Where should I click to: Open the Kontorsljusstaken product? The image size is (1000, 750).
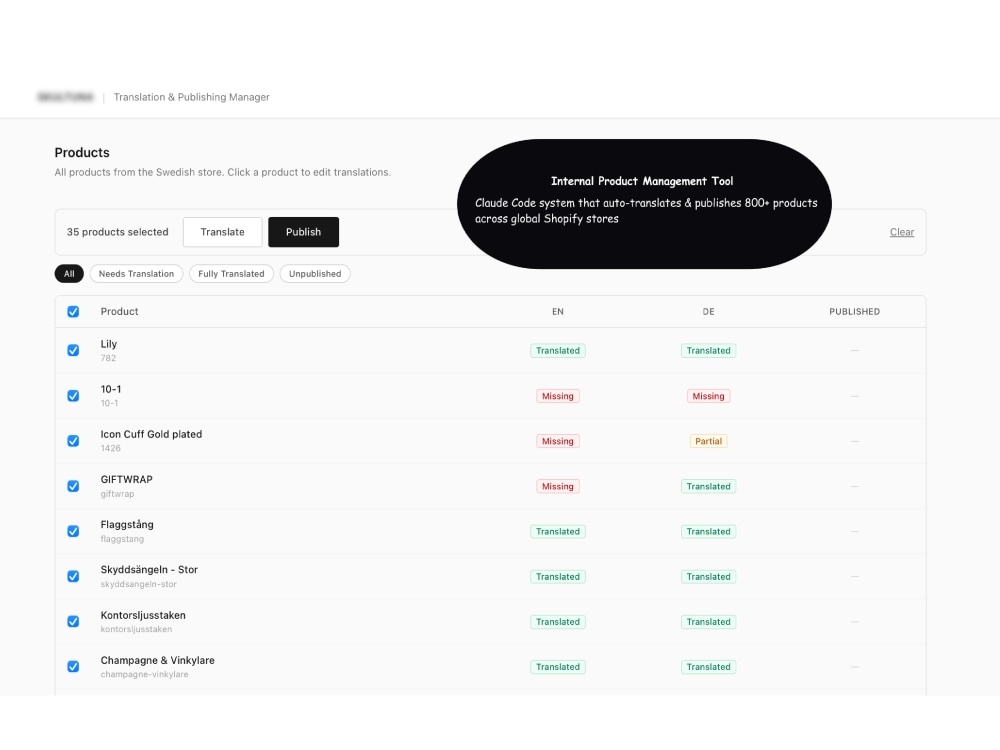pos(143,615)
